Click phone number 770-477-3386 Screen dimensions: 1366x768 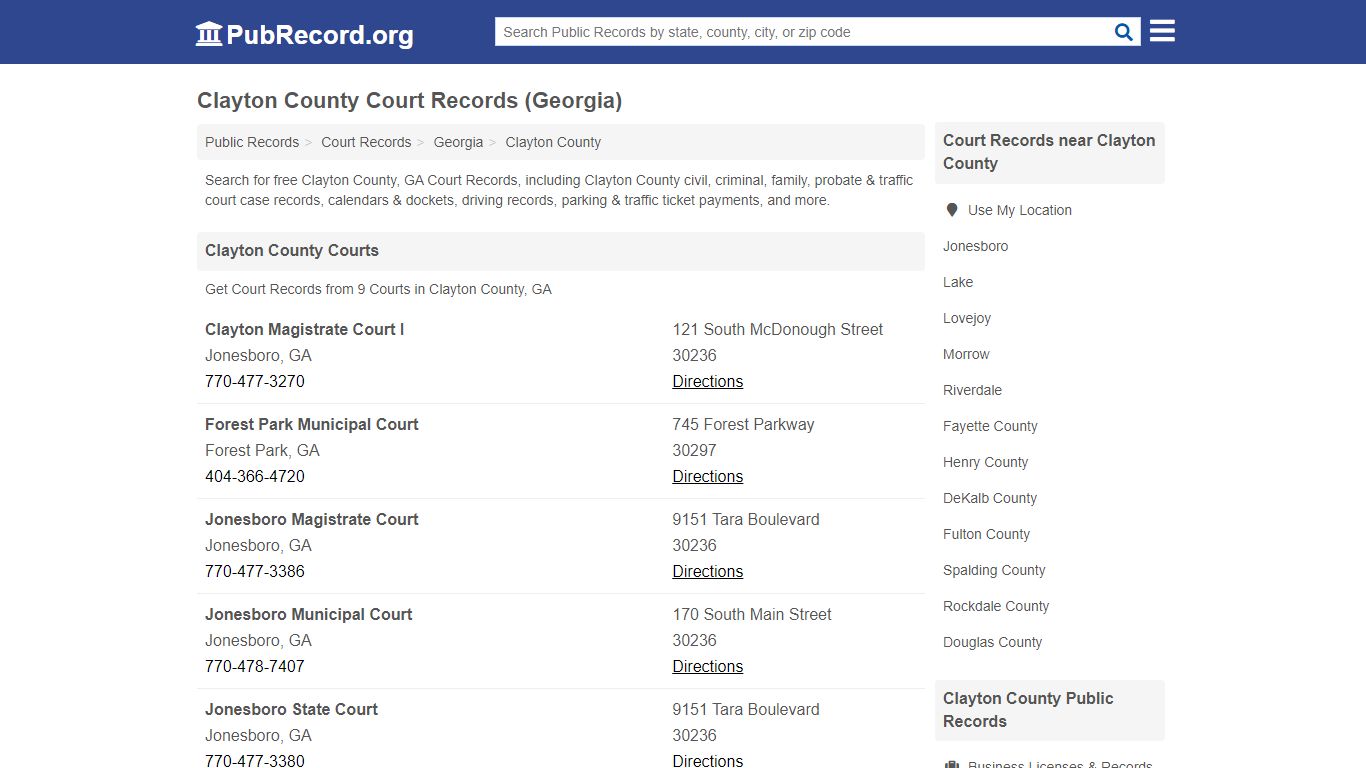click(255, 571)
